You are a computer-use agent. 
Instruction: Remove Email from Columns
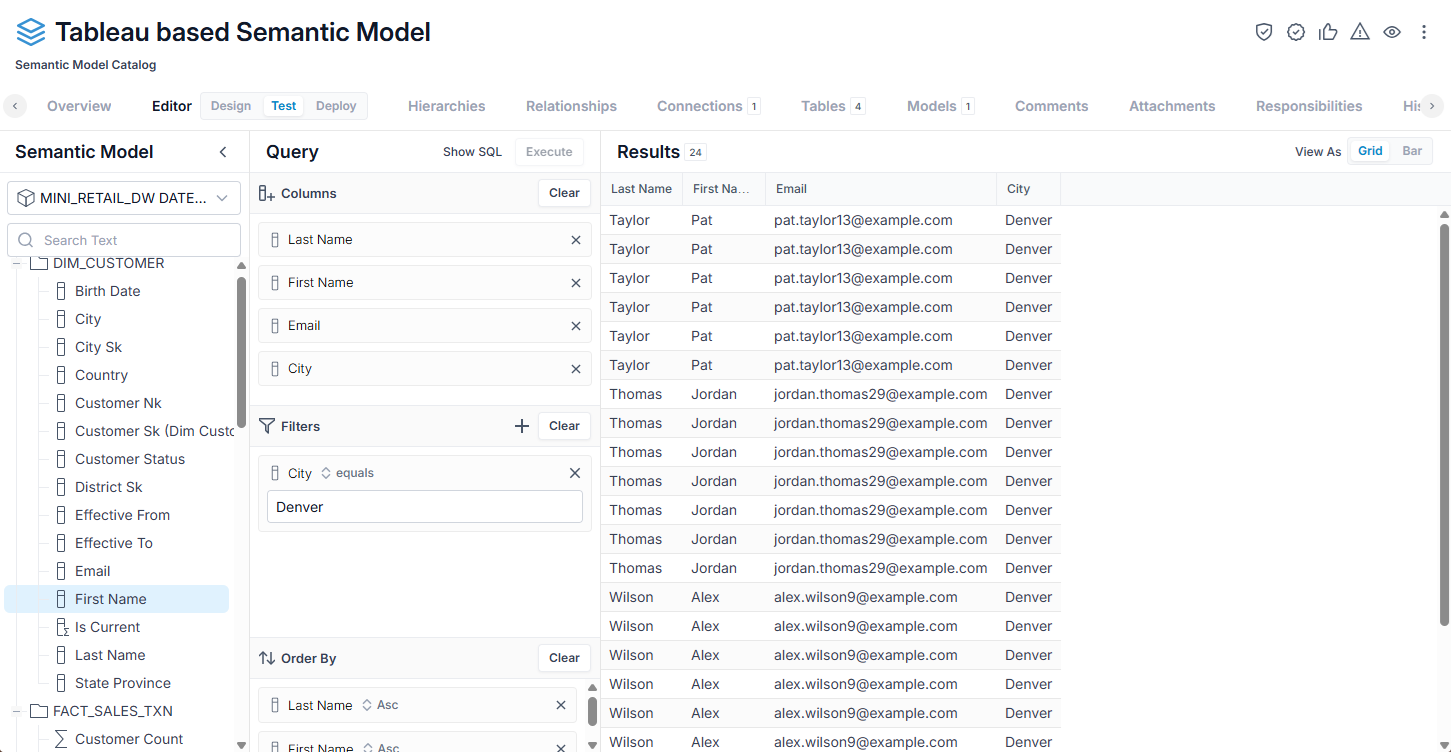coord(576,326)
